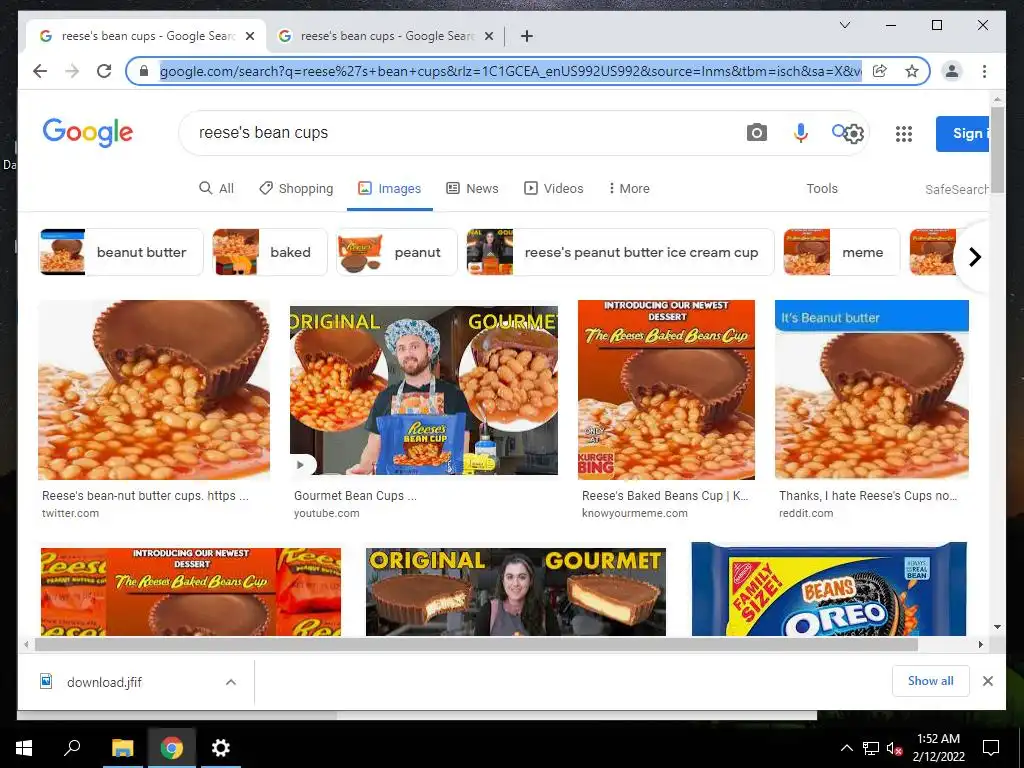The image size is (1024, 768).
Task: Click the share page icon in address bar
Action: pos(880,71)
